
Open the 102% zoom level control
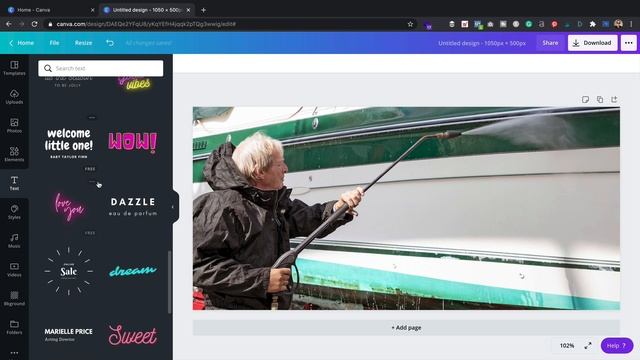[x=567, y=345]
